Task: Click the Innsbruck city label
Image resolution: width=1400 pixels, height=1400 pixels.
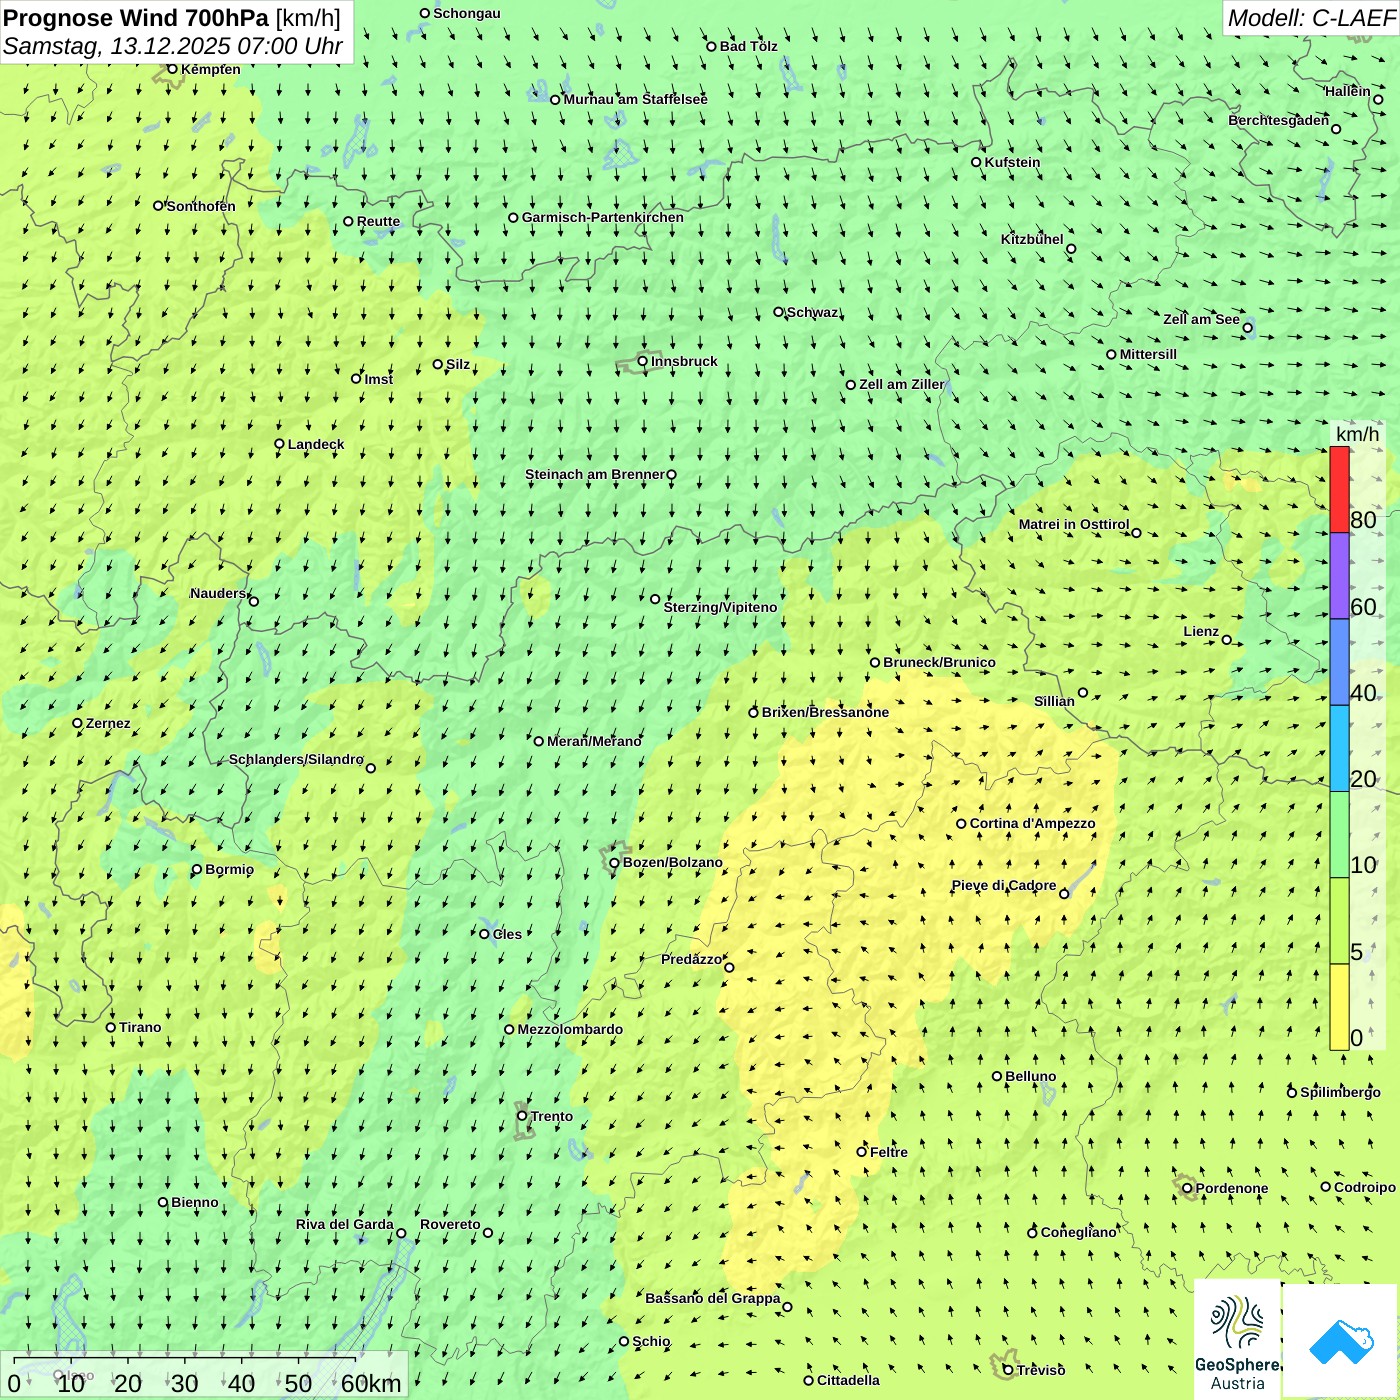Action: pos(684,361)
